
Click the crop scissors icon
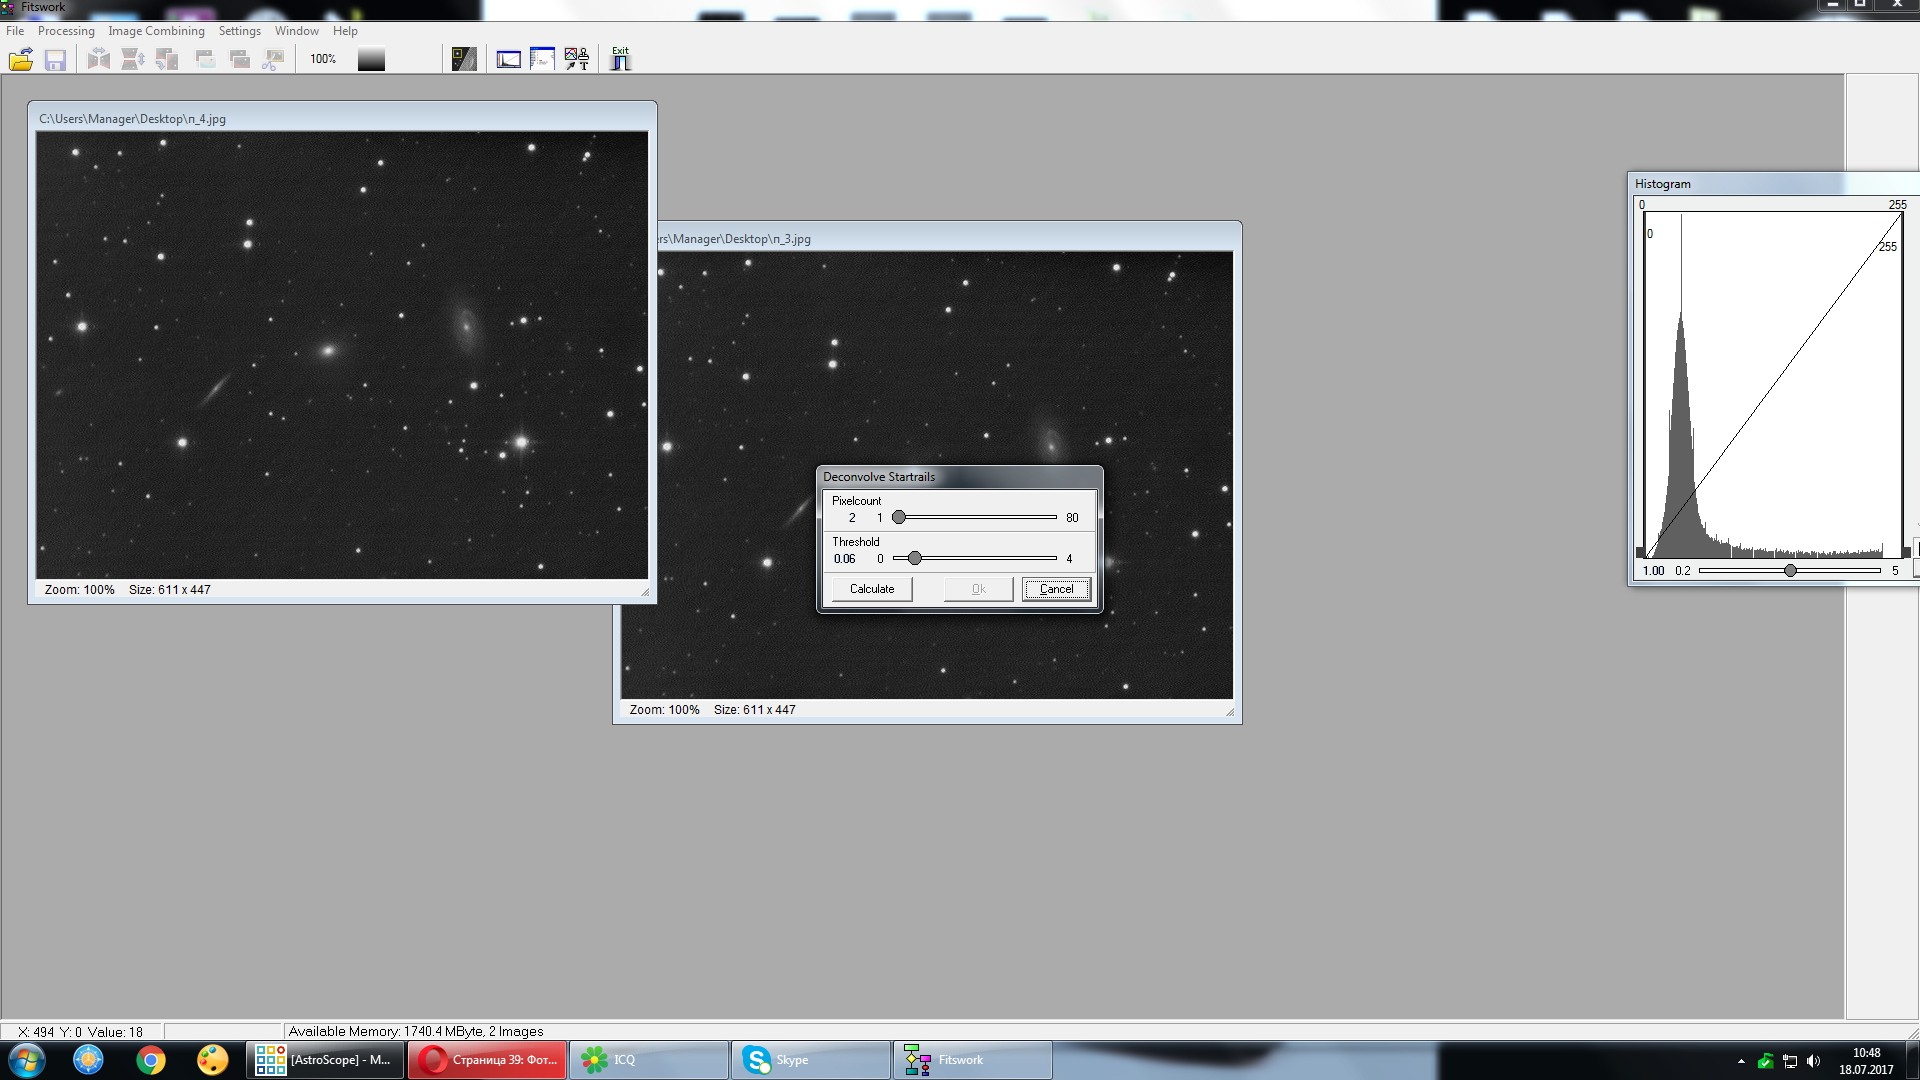point(273,60)
